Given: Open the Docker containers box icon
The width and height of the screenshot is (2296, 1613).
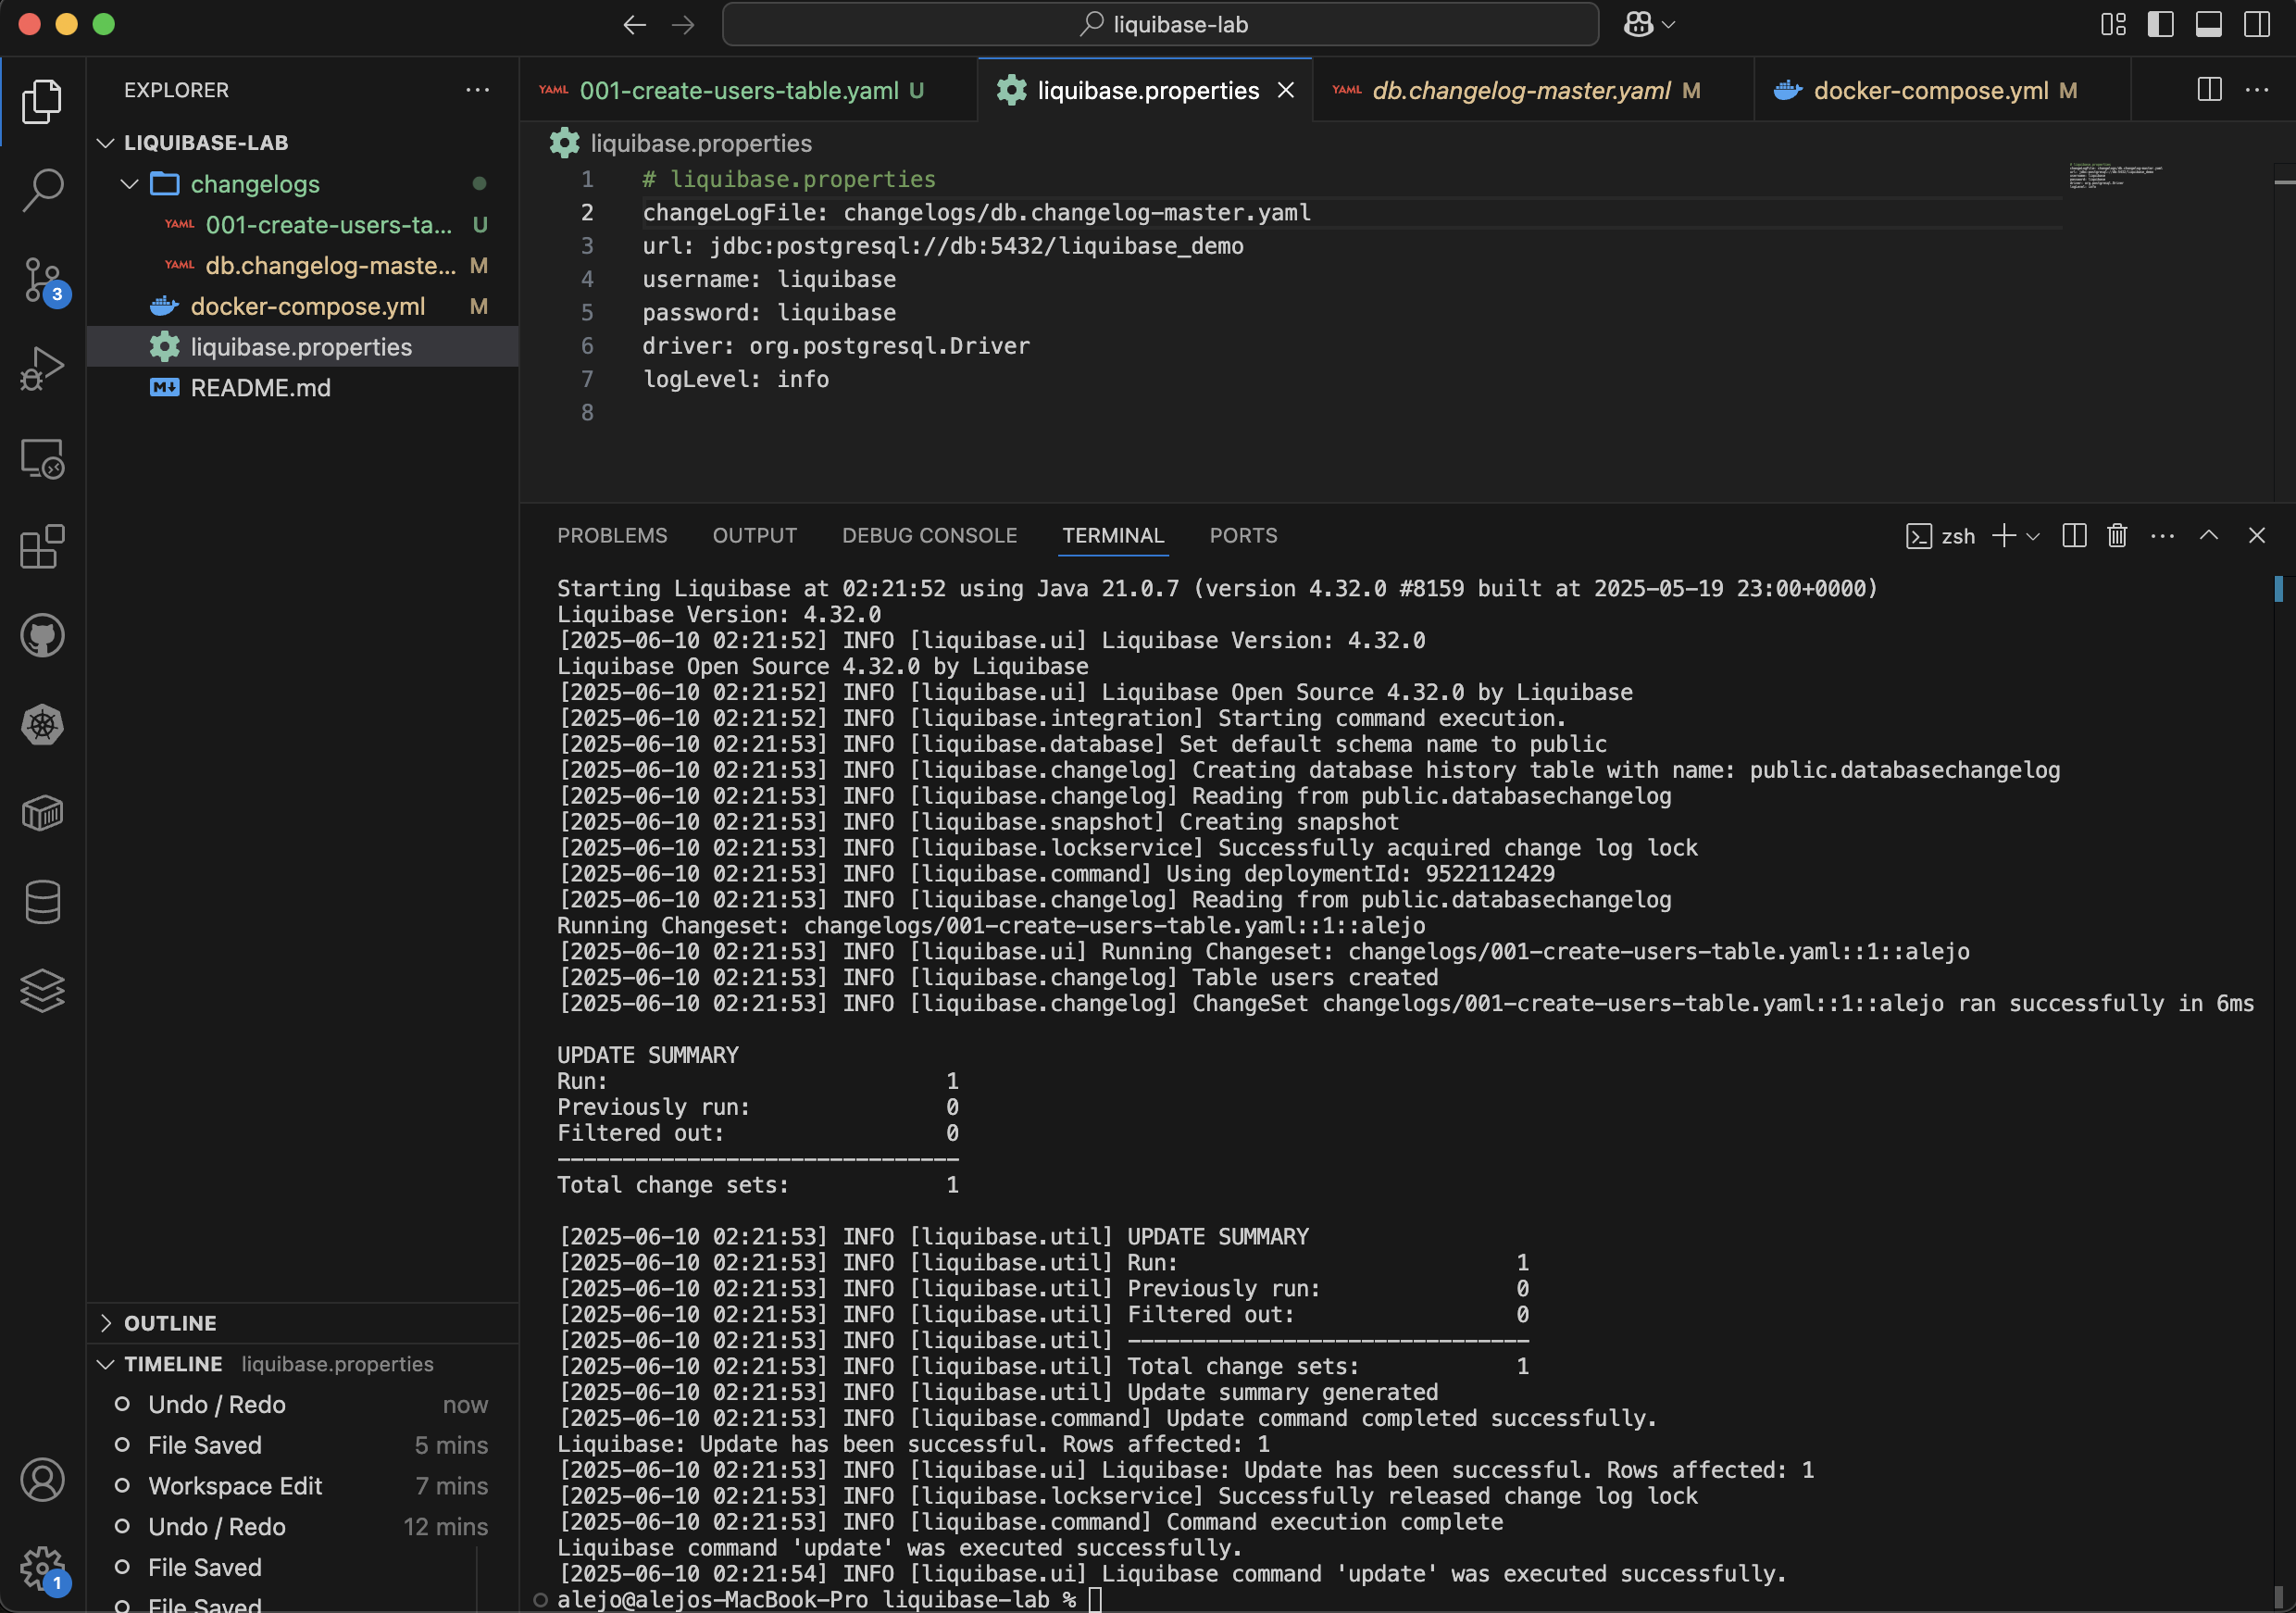Looking at the screenshot, I should click(42, 814).
